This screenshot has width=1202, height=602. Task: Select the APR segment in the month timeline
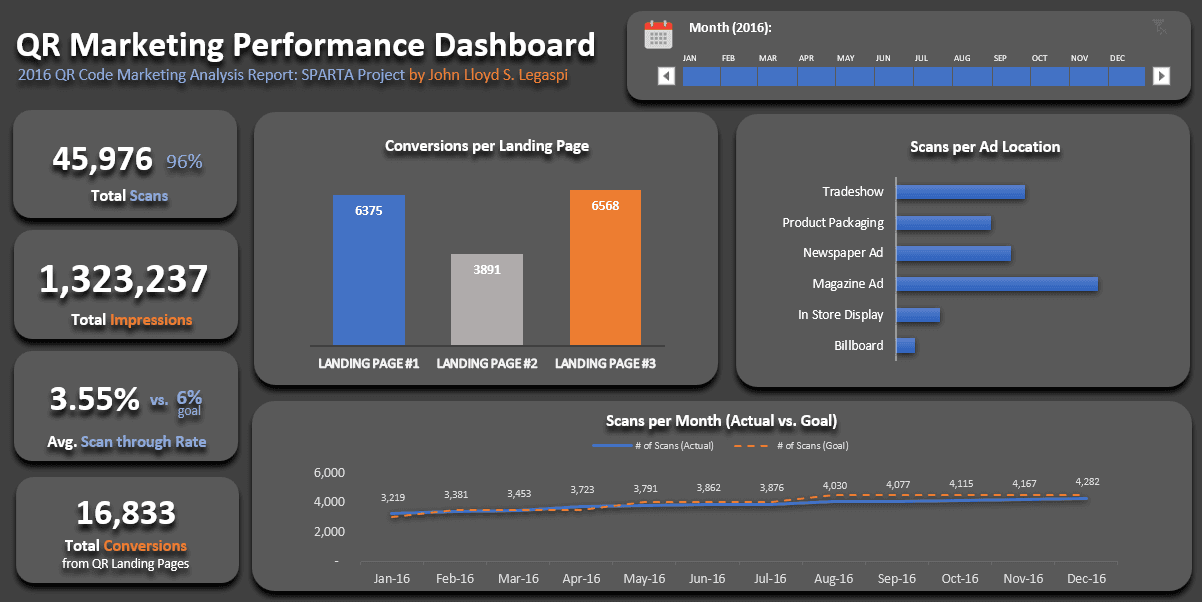[816, 76]
